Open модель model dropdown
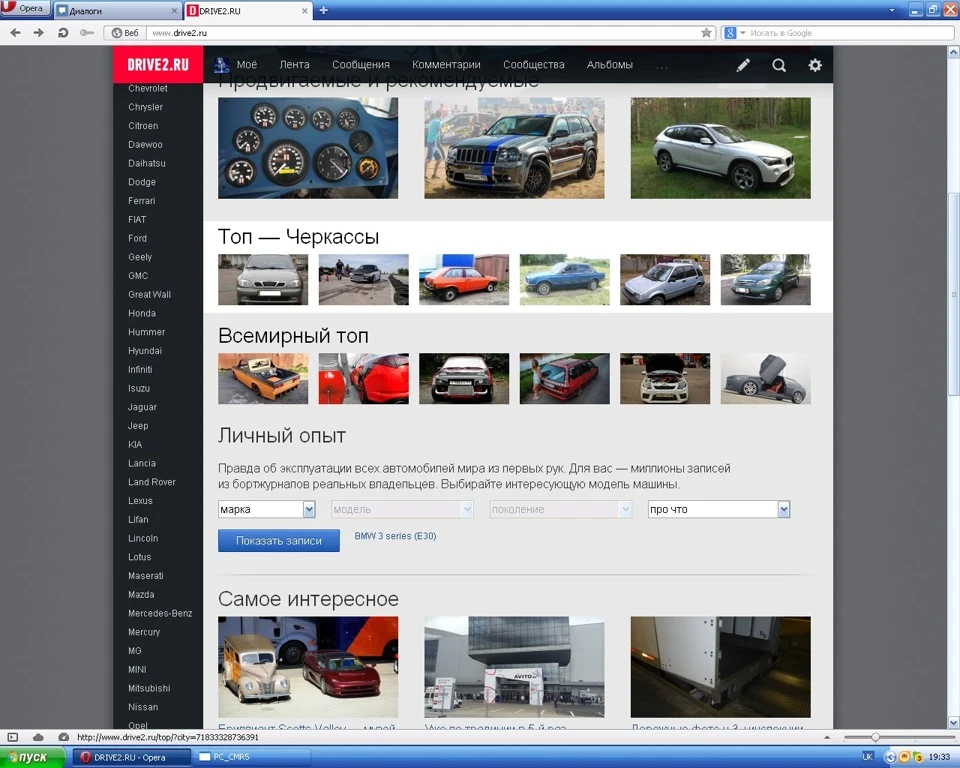The width and height of the screenshot is (960, 768). 402,509
